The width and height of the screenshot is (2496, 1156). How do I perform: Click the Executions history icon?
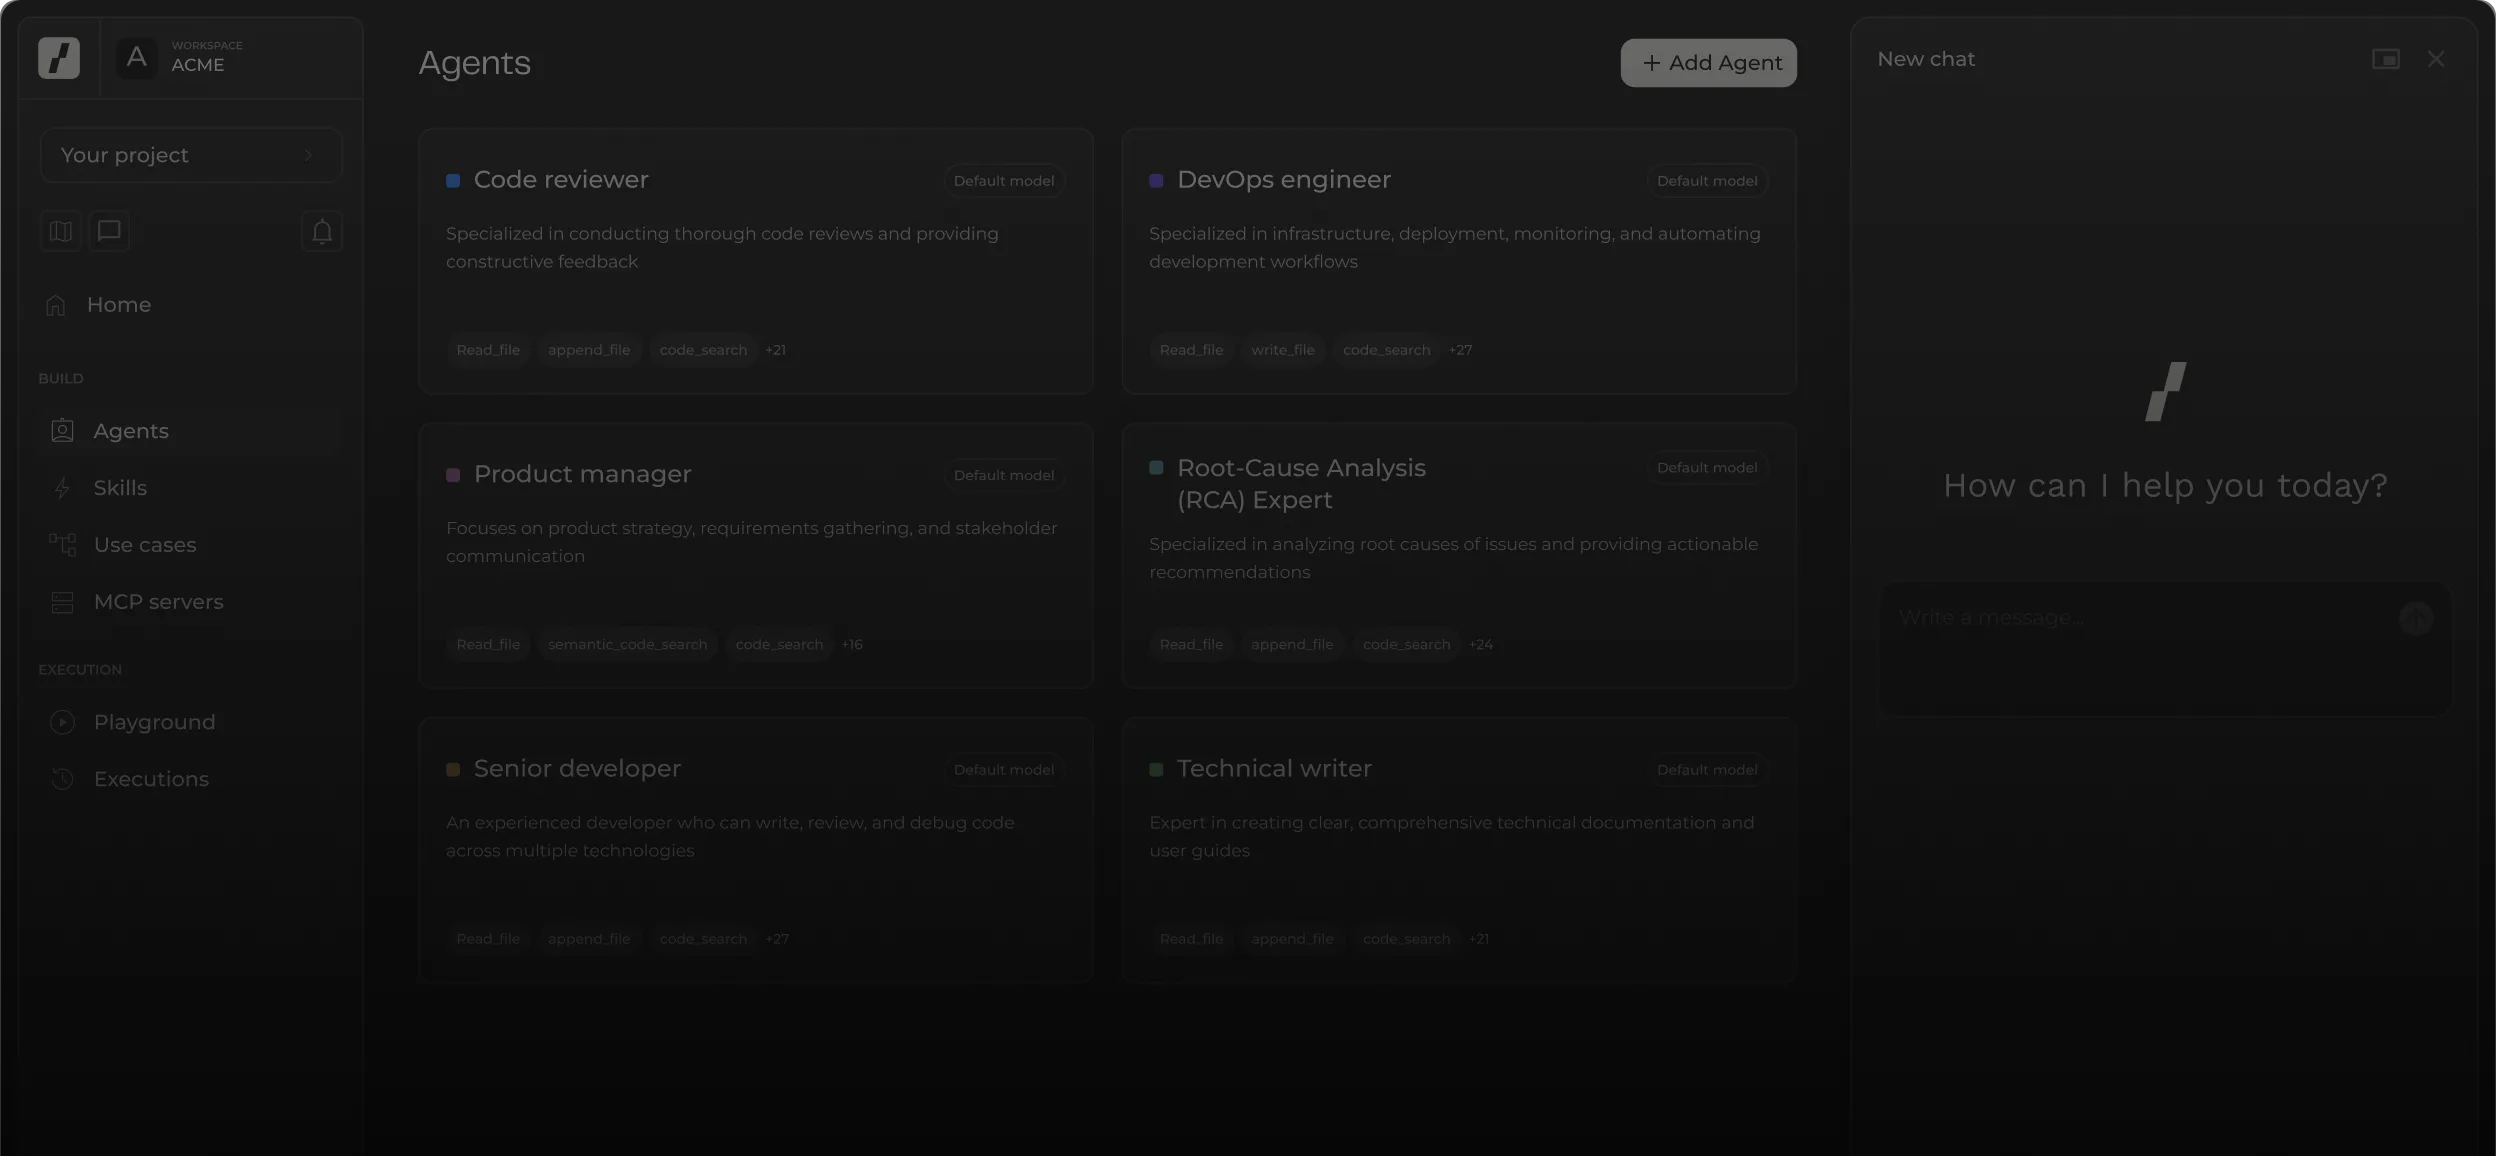[62, 779]
